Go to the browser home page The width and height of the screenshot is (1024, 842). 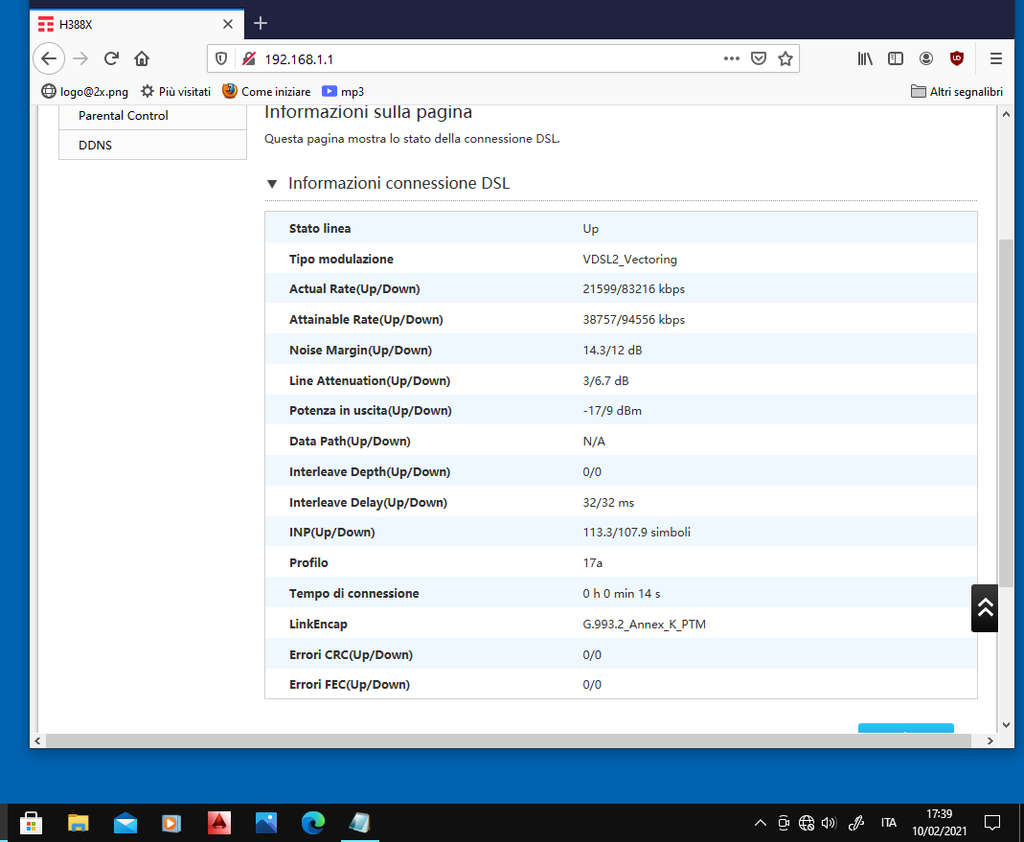pos(142,58)
